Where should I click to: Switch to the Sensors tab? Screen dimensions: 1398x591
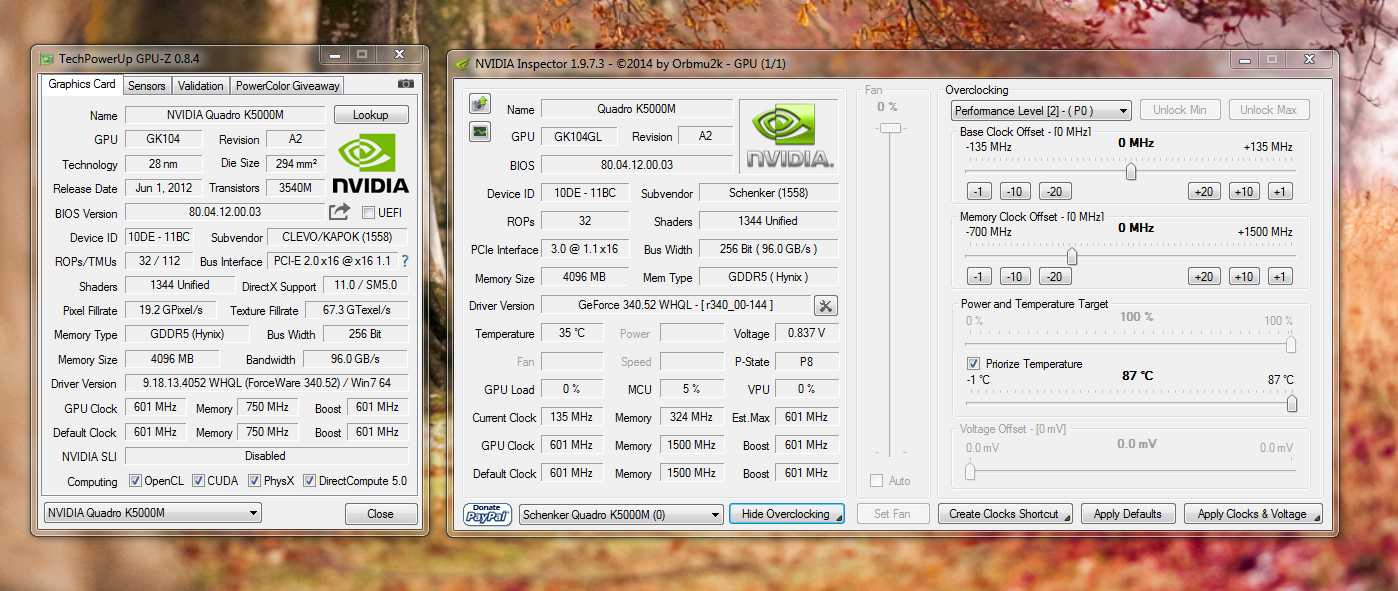pyautogui.click(x=147, y=86)
